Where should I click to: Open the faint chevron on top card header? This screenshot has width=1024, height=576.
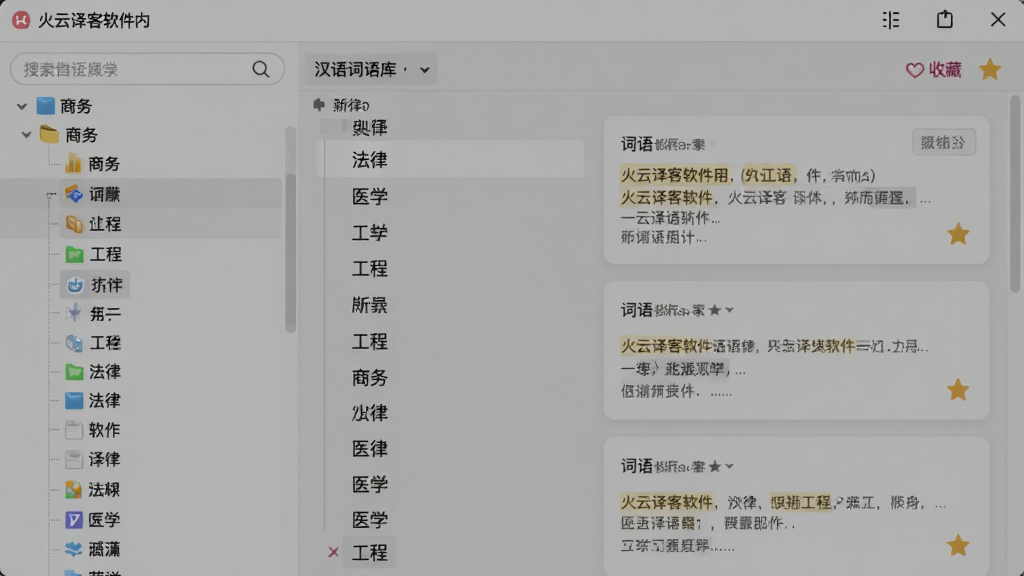[x=712, y=144]
